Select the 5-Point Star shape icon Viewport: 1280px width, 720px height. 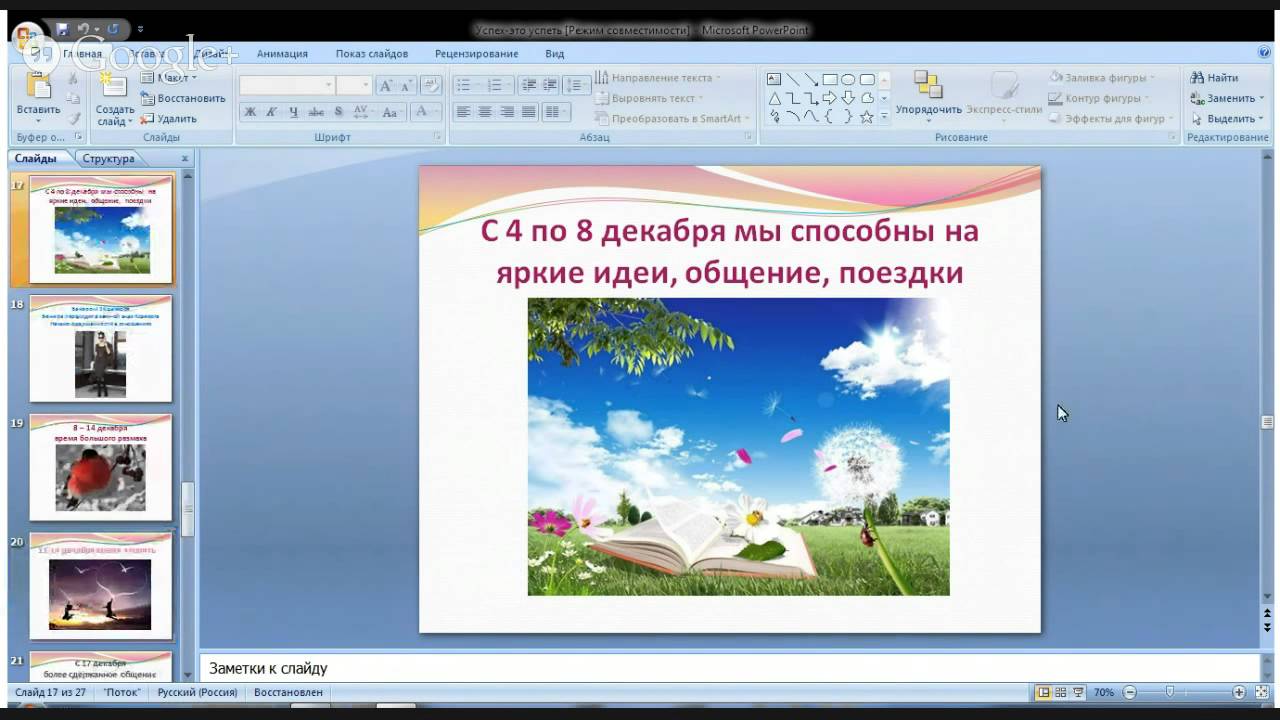coord(867,117)
